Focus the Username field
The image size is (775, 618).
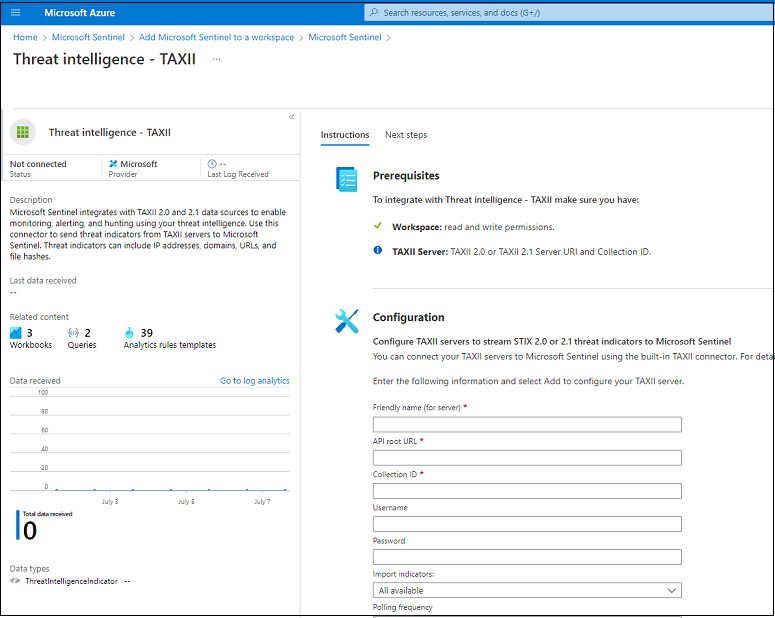point(527,524)
